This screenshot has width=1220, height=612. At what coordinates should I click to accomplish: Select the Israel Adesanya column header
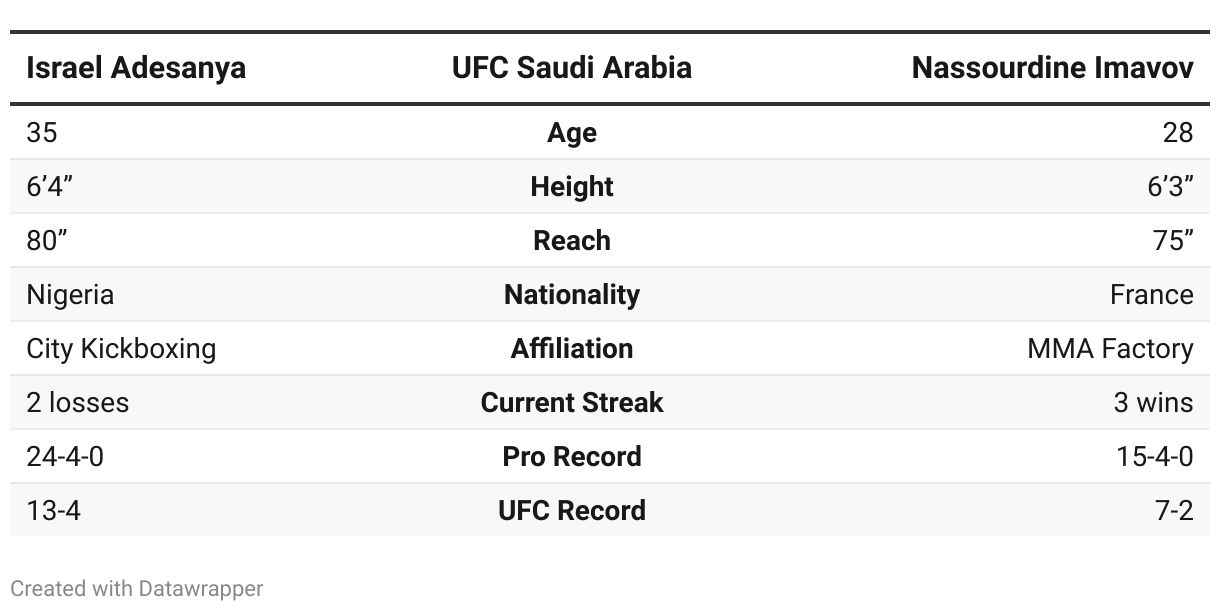[136, 68]
